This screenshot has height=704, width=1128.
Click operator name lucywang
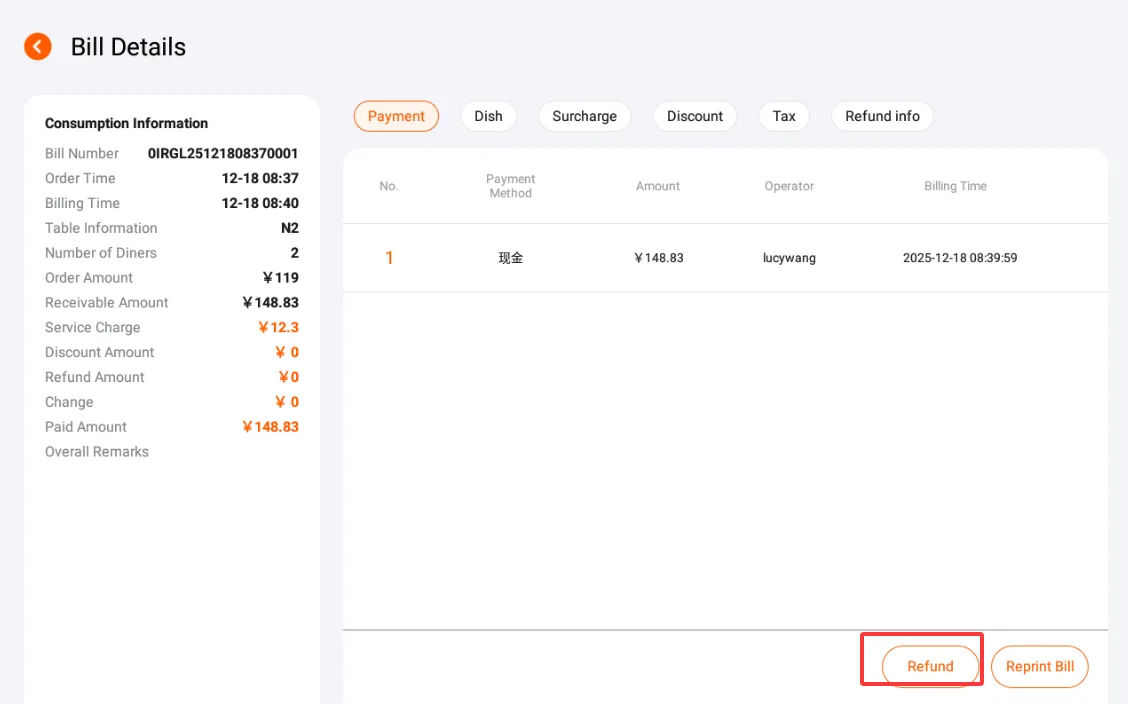[x=789, y=258]
